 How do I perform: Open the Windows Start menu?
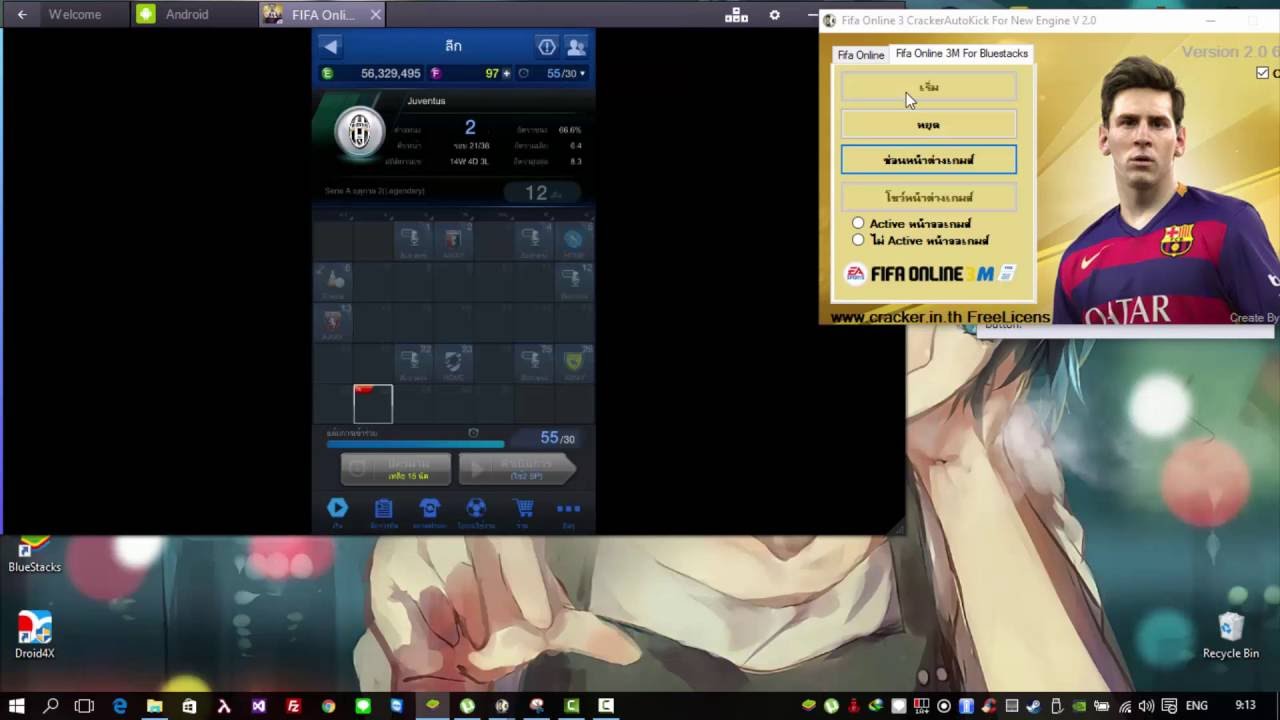[x=17, y=706]
